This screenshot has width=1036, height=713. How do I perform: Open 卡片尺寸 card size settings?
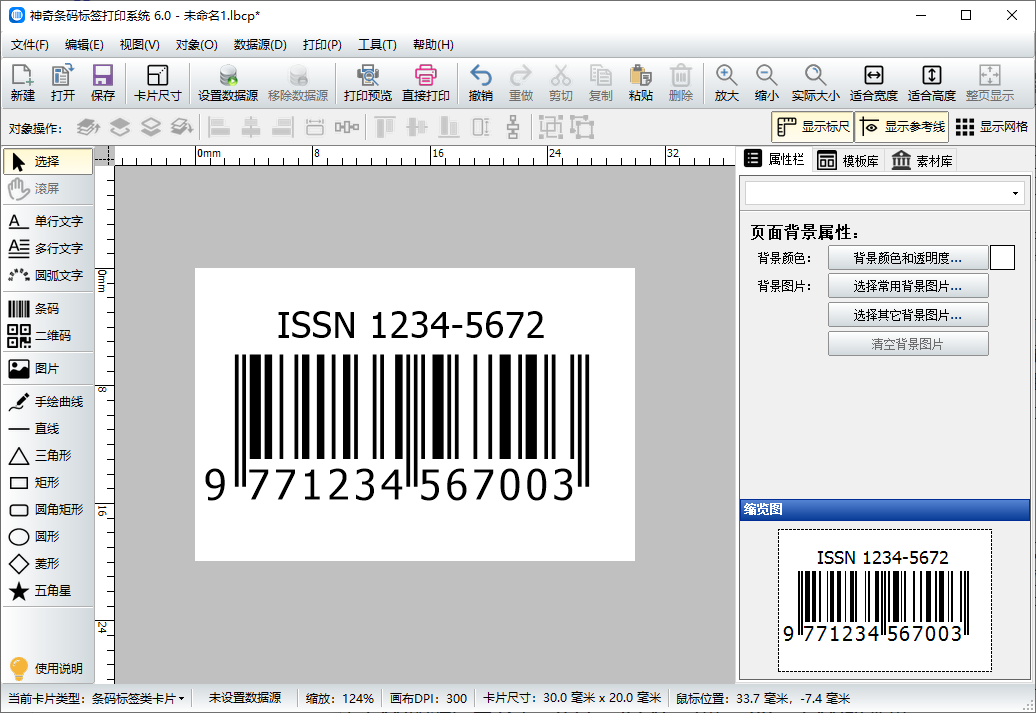pos(157,83)
